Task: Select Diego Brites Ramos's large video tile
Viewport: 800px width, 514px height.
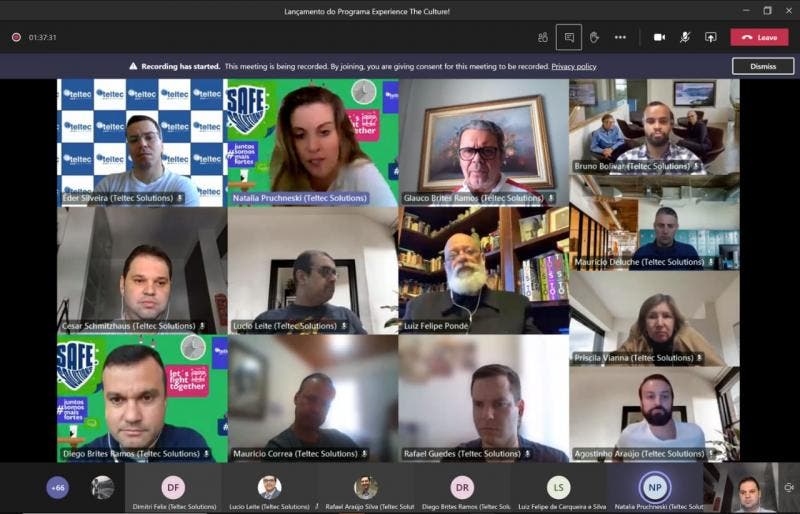Action: [x=142, y=398]
